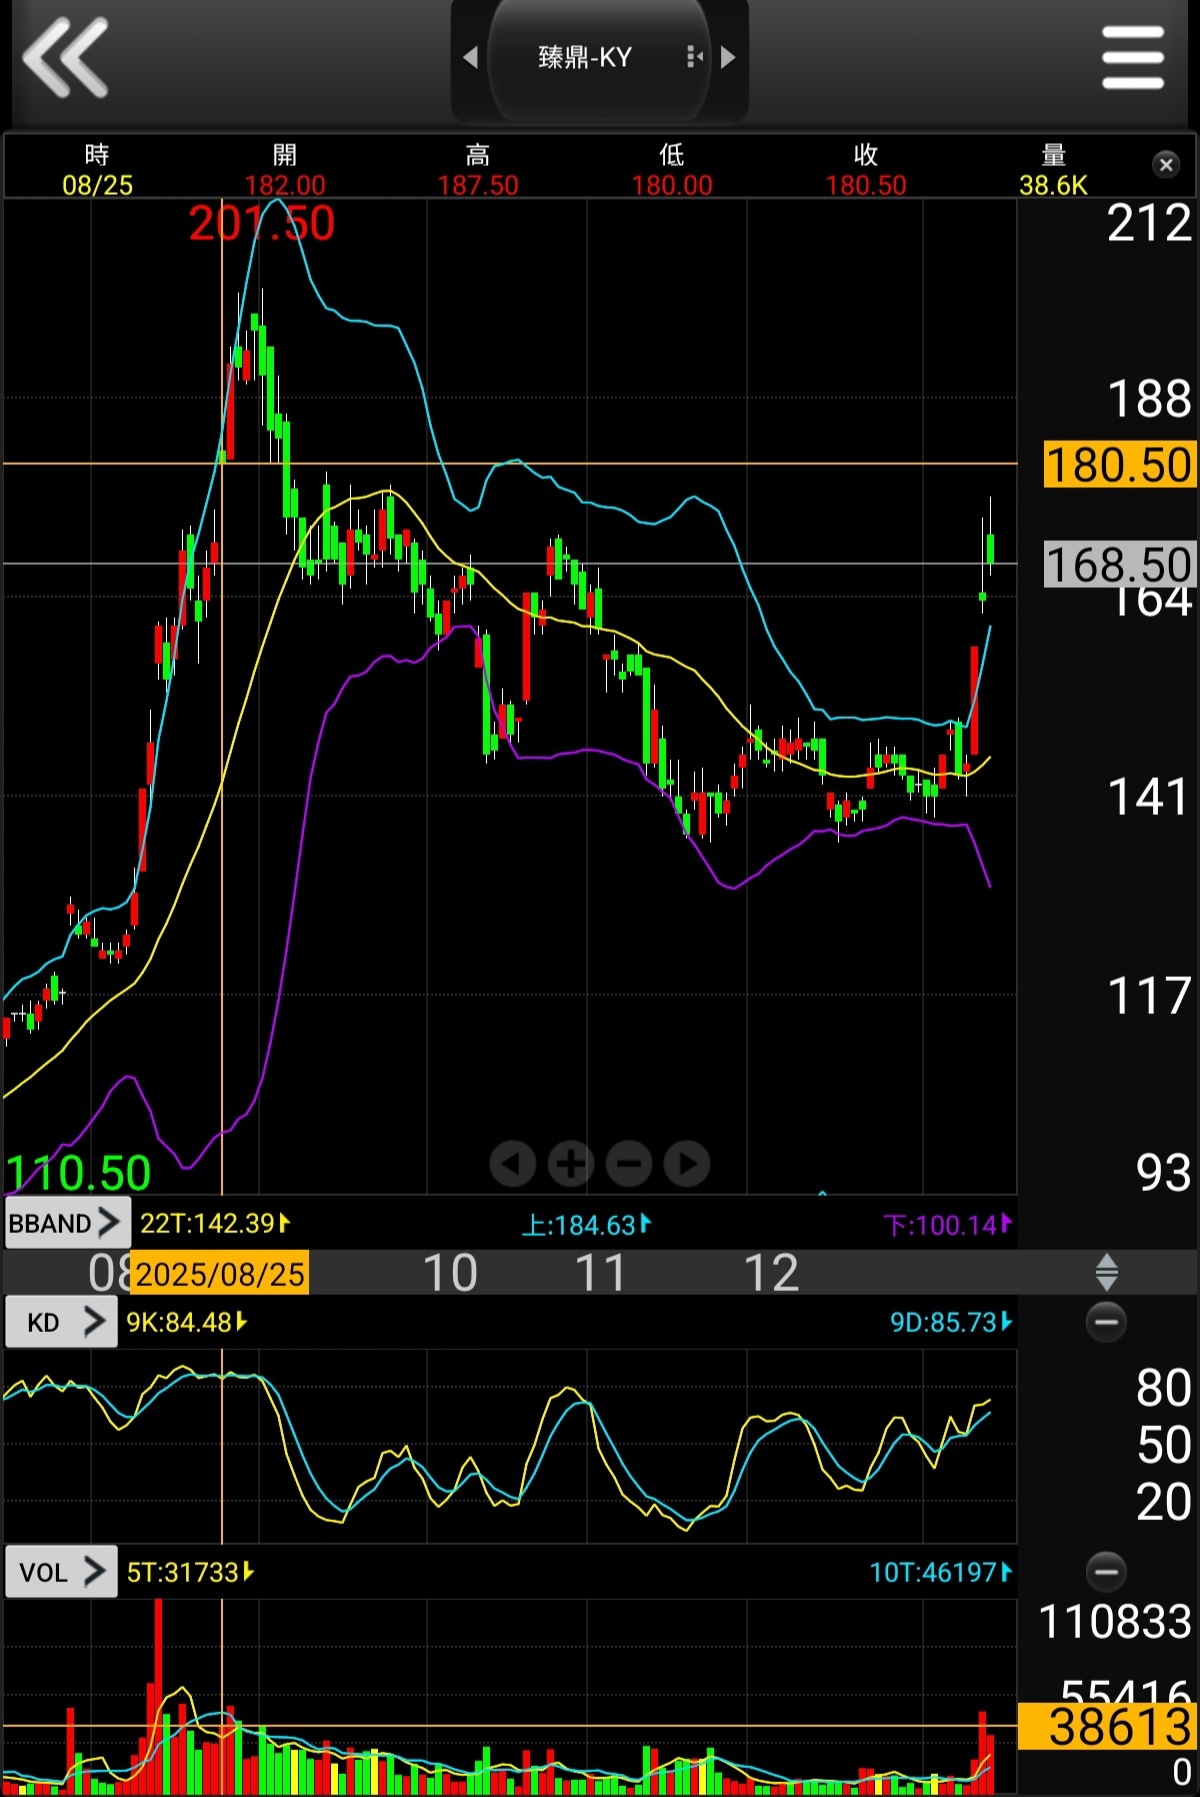Open the BBAND indicator selector
Screen dimensions: 1200x1797
coord(66,1223)
